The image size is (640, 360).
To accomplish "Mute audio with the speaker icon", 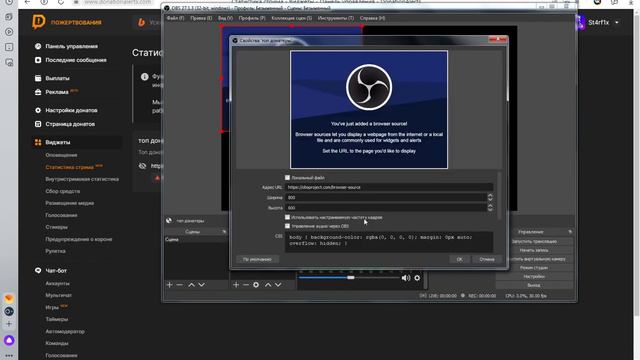I will click(406, 278).
